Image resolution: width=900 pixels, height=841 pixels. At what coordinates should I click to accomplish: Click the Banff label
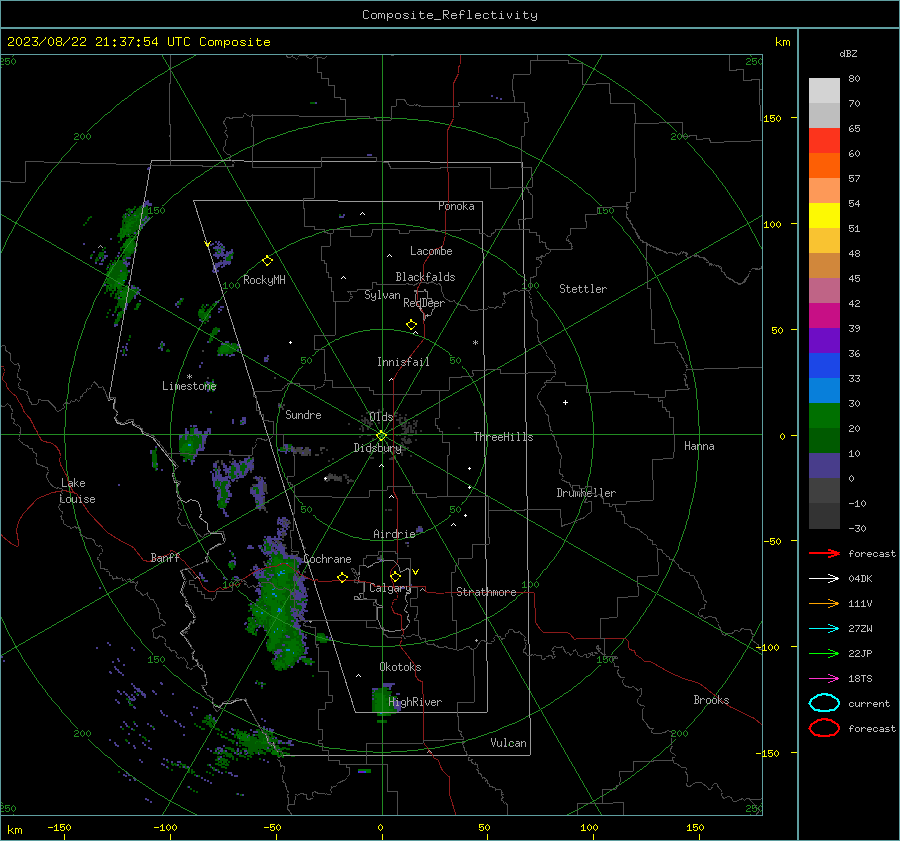click(x=165, y=557)
